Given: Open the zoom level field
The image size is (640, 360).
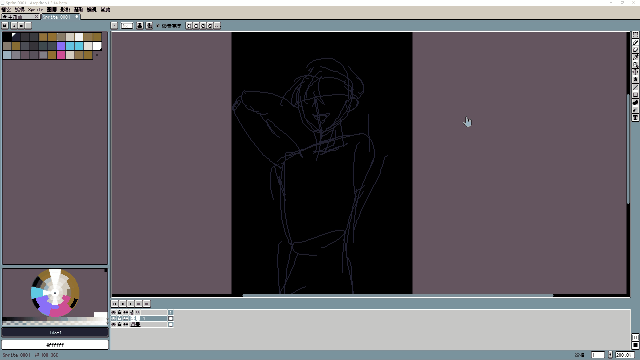Looking at the screenshot, I should click(x=625, y=355).
